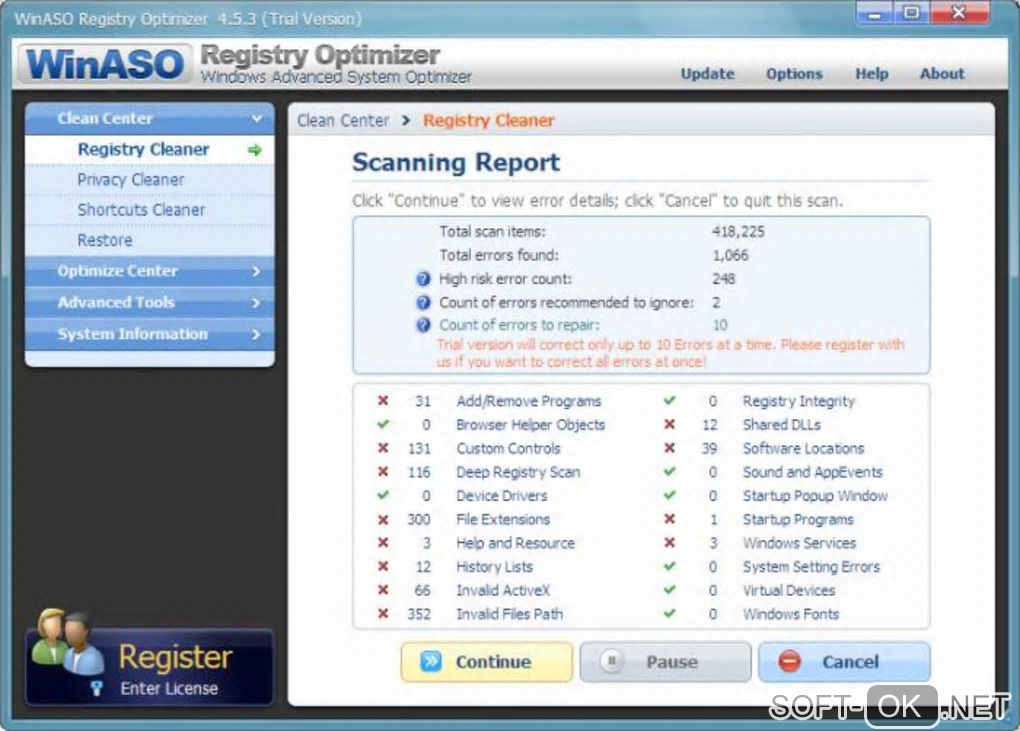Screen dimensions: 1020x731
Task: Click green check beside Startup Popup Window
Action: [669, 495]
